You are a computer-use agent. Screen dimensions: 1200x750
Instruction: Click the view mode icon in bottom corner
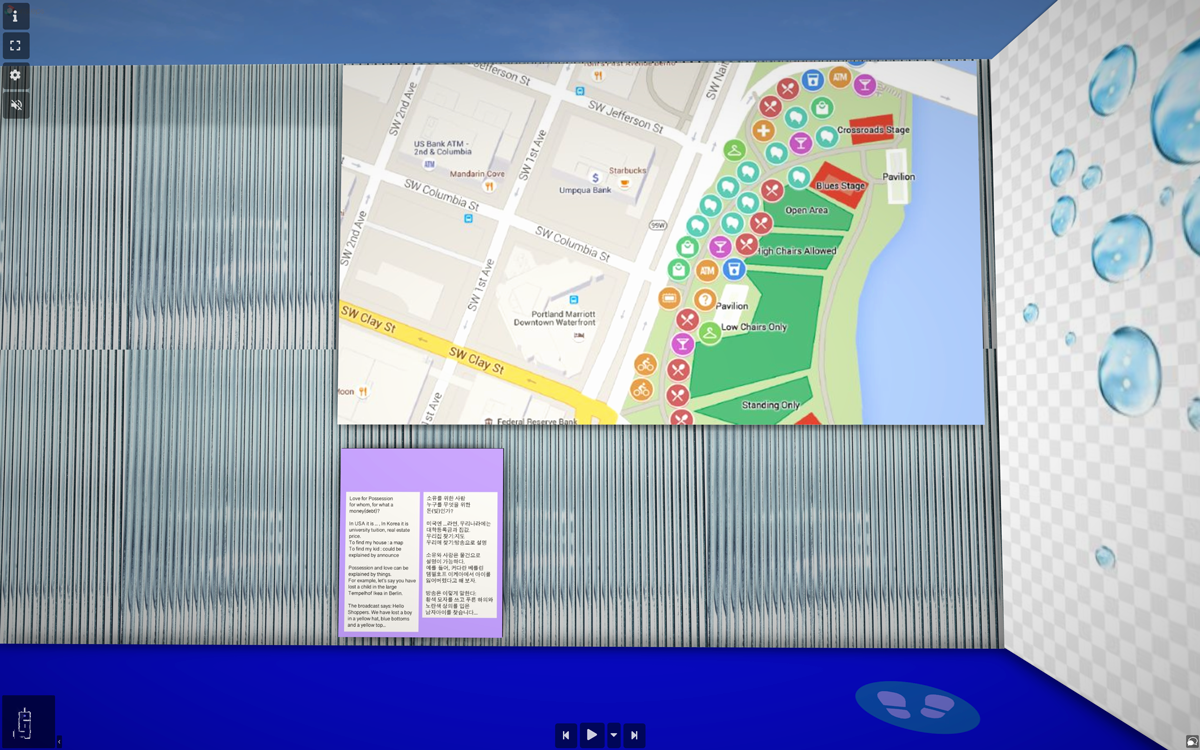click(x=1191, y=741)
